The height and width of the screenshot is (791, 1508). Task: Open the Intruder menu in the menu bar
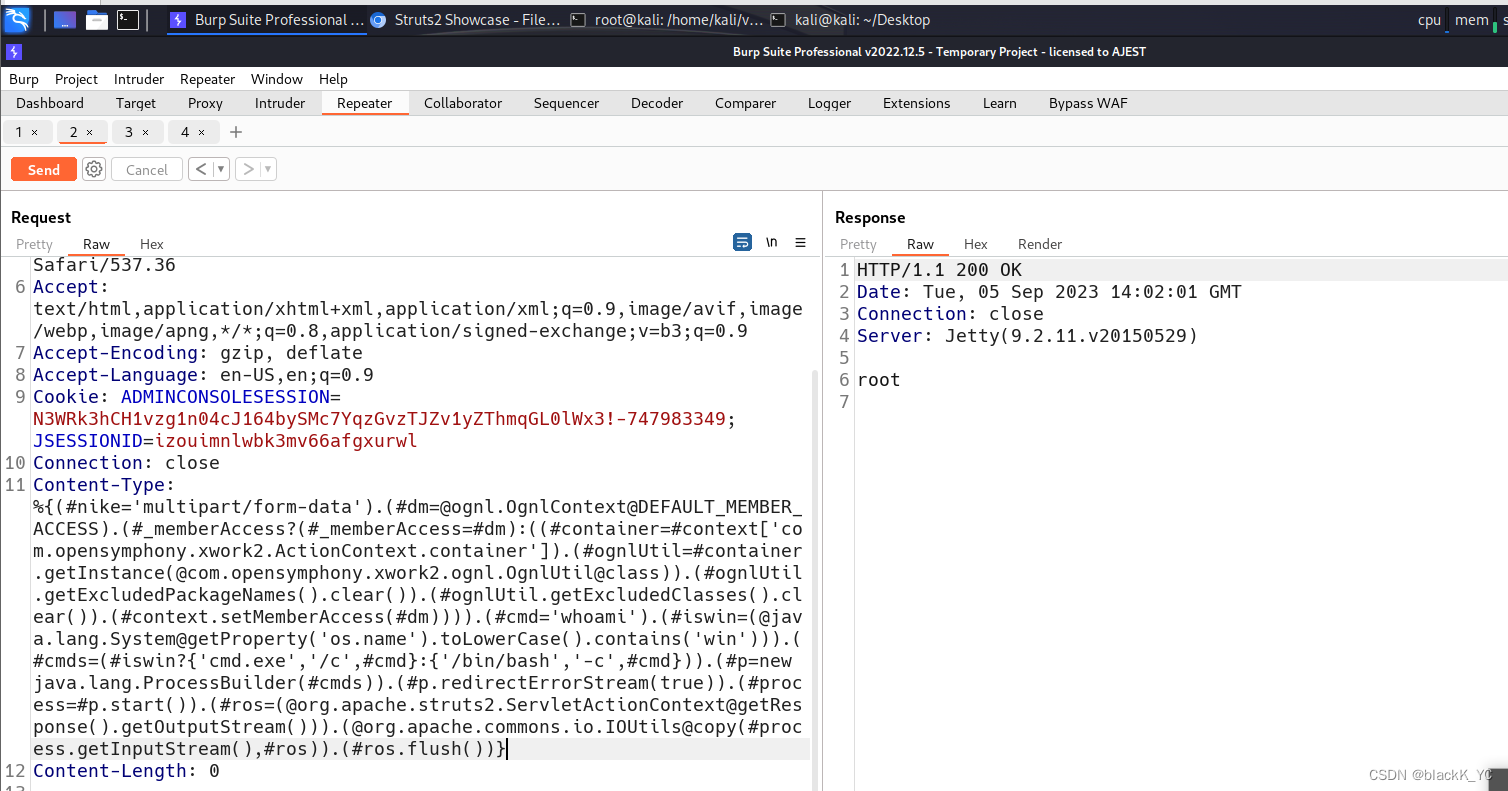139,79
